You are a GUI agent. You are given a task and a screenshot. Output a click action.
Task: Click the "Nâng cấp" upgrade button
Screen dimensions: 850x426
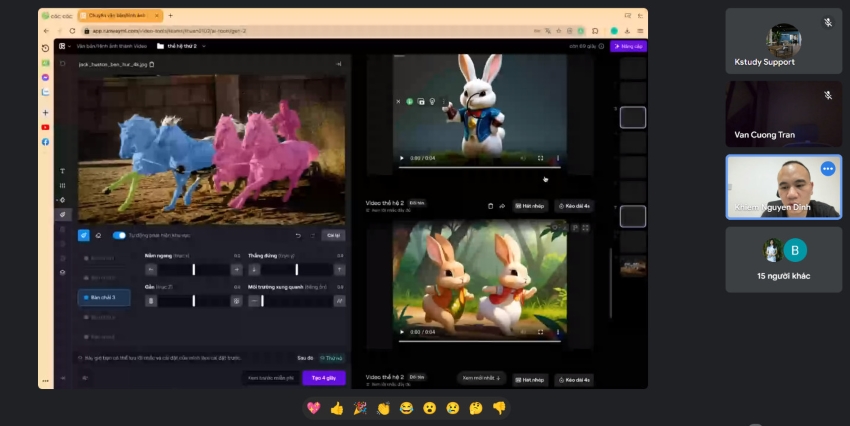click(628, 46)
